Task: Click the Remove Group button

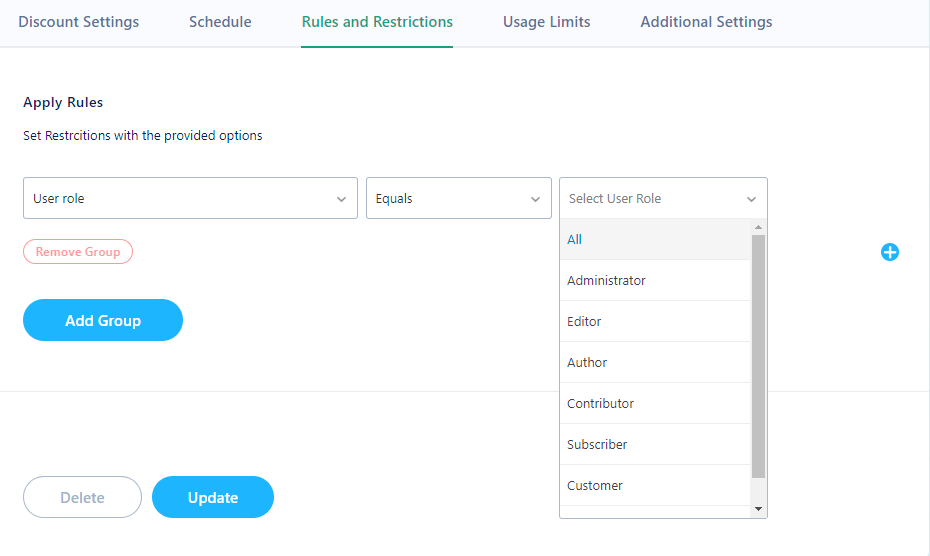Action: tap(78, 252)
